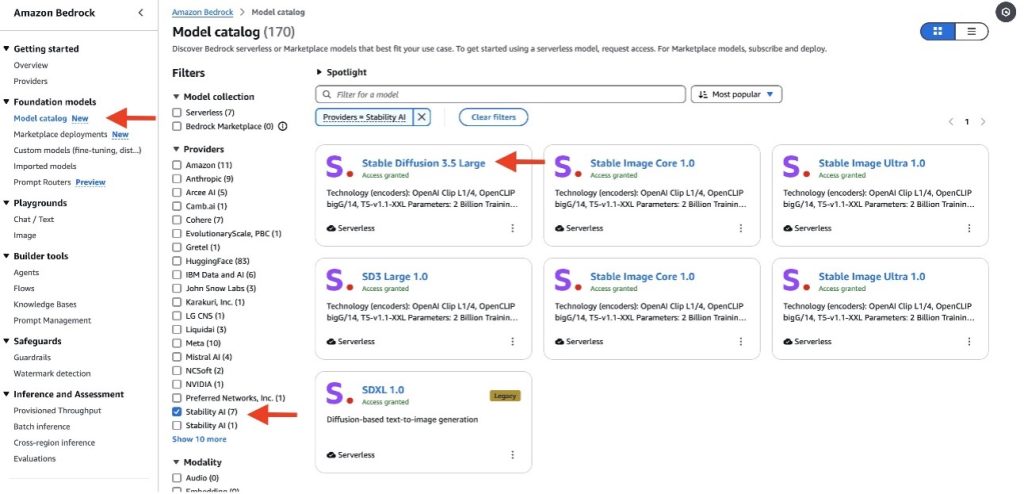Open Marketplace deployments in the sidebar
The image size is (1024, 494).
click(60, 135)
